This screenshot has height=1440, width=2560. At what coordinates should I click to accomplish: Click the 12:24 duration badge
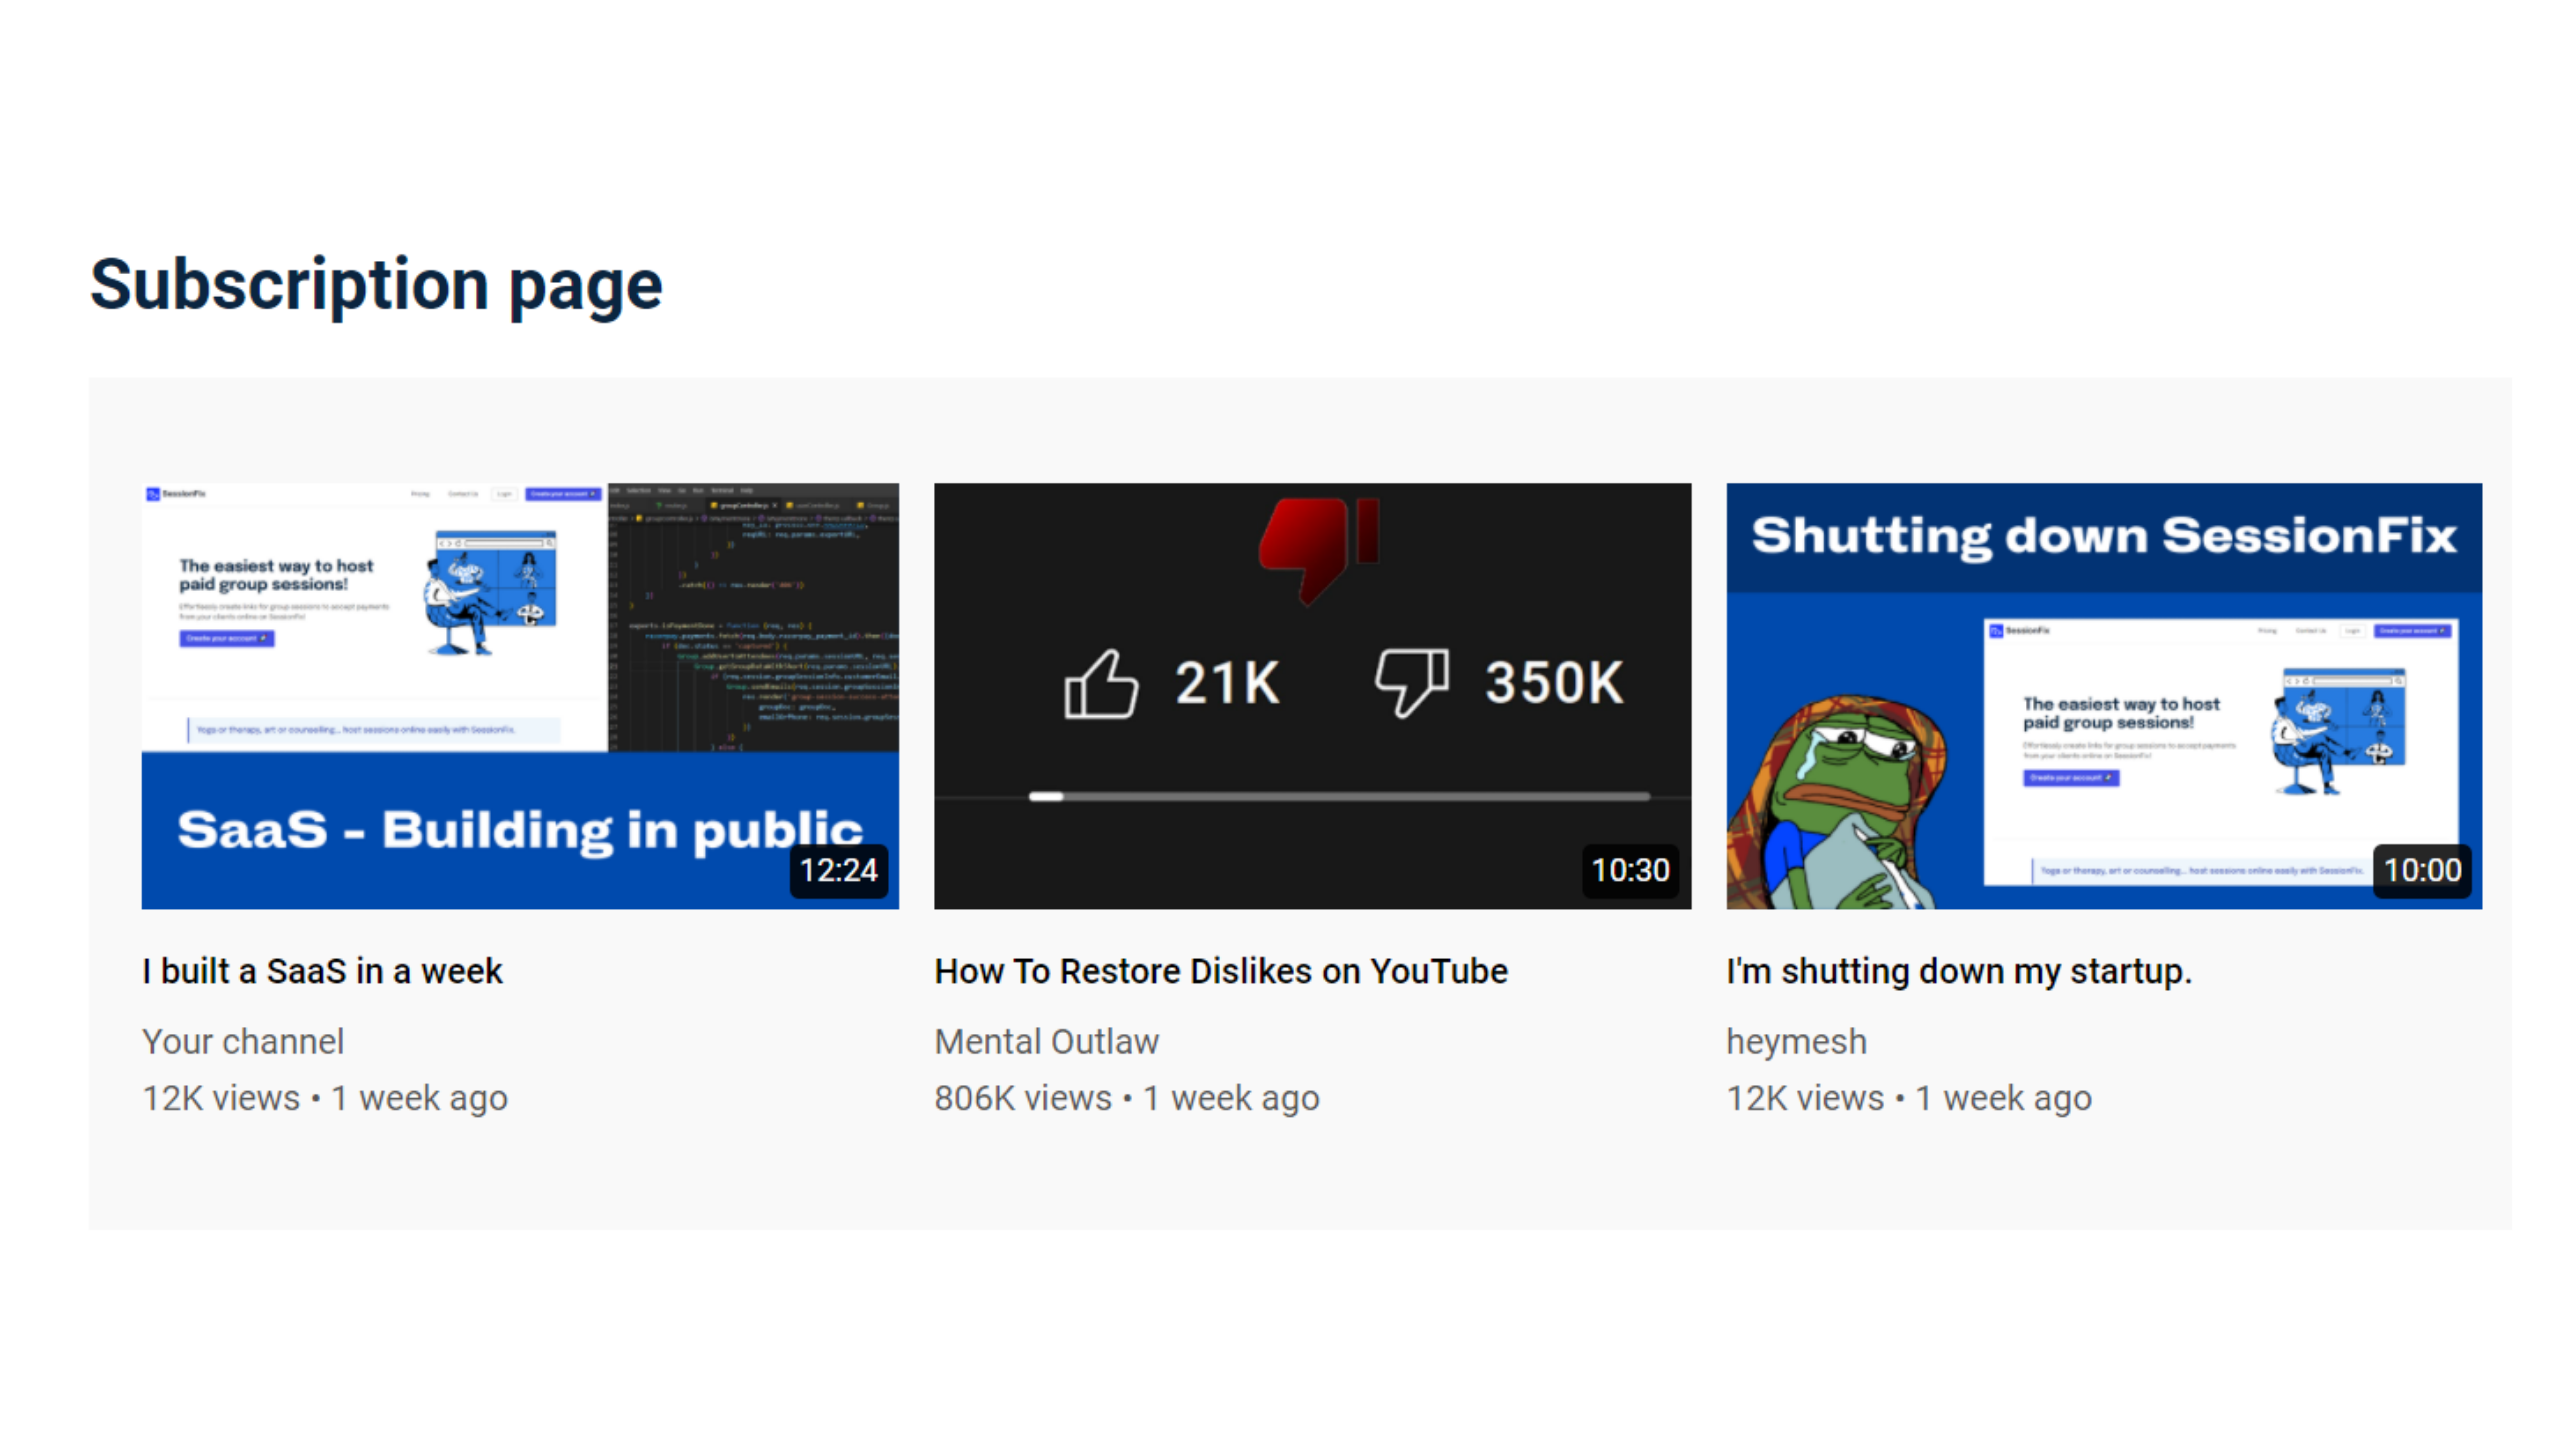838,870
